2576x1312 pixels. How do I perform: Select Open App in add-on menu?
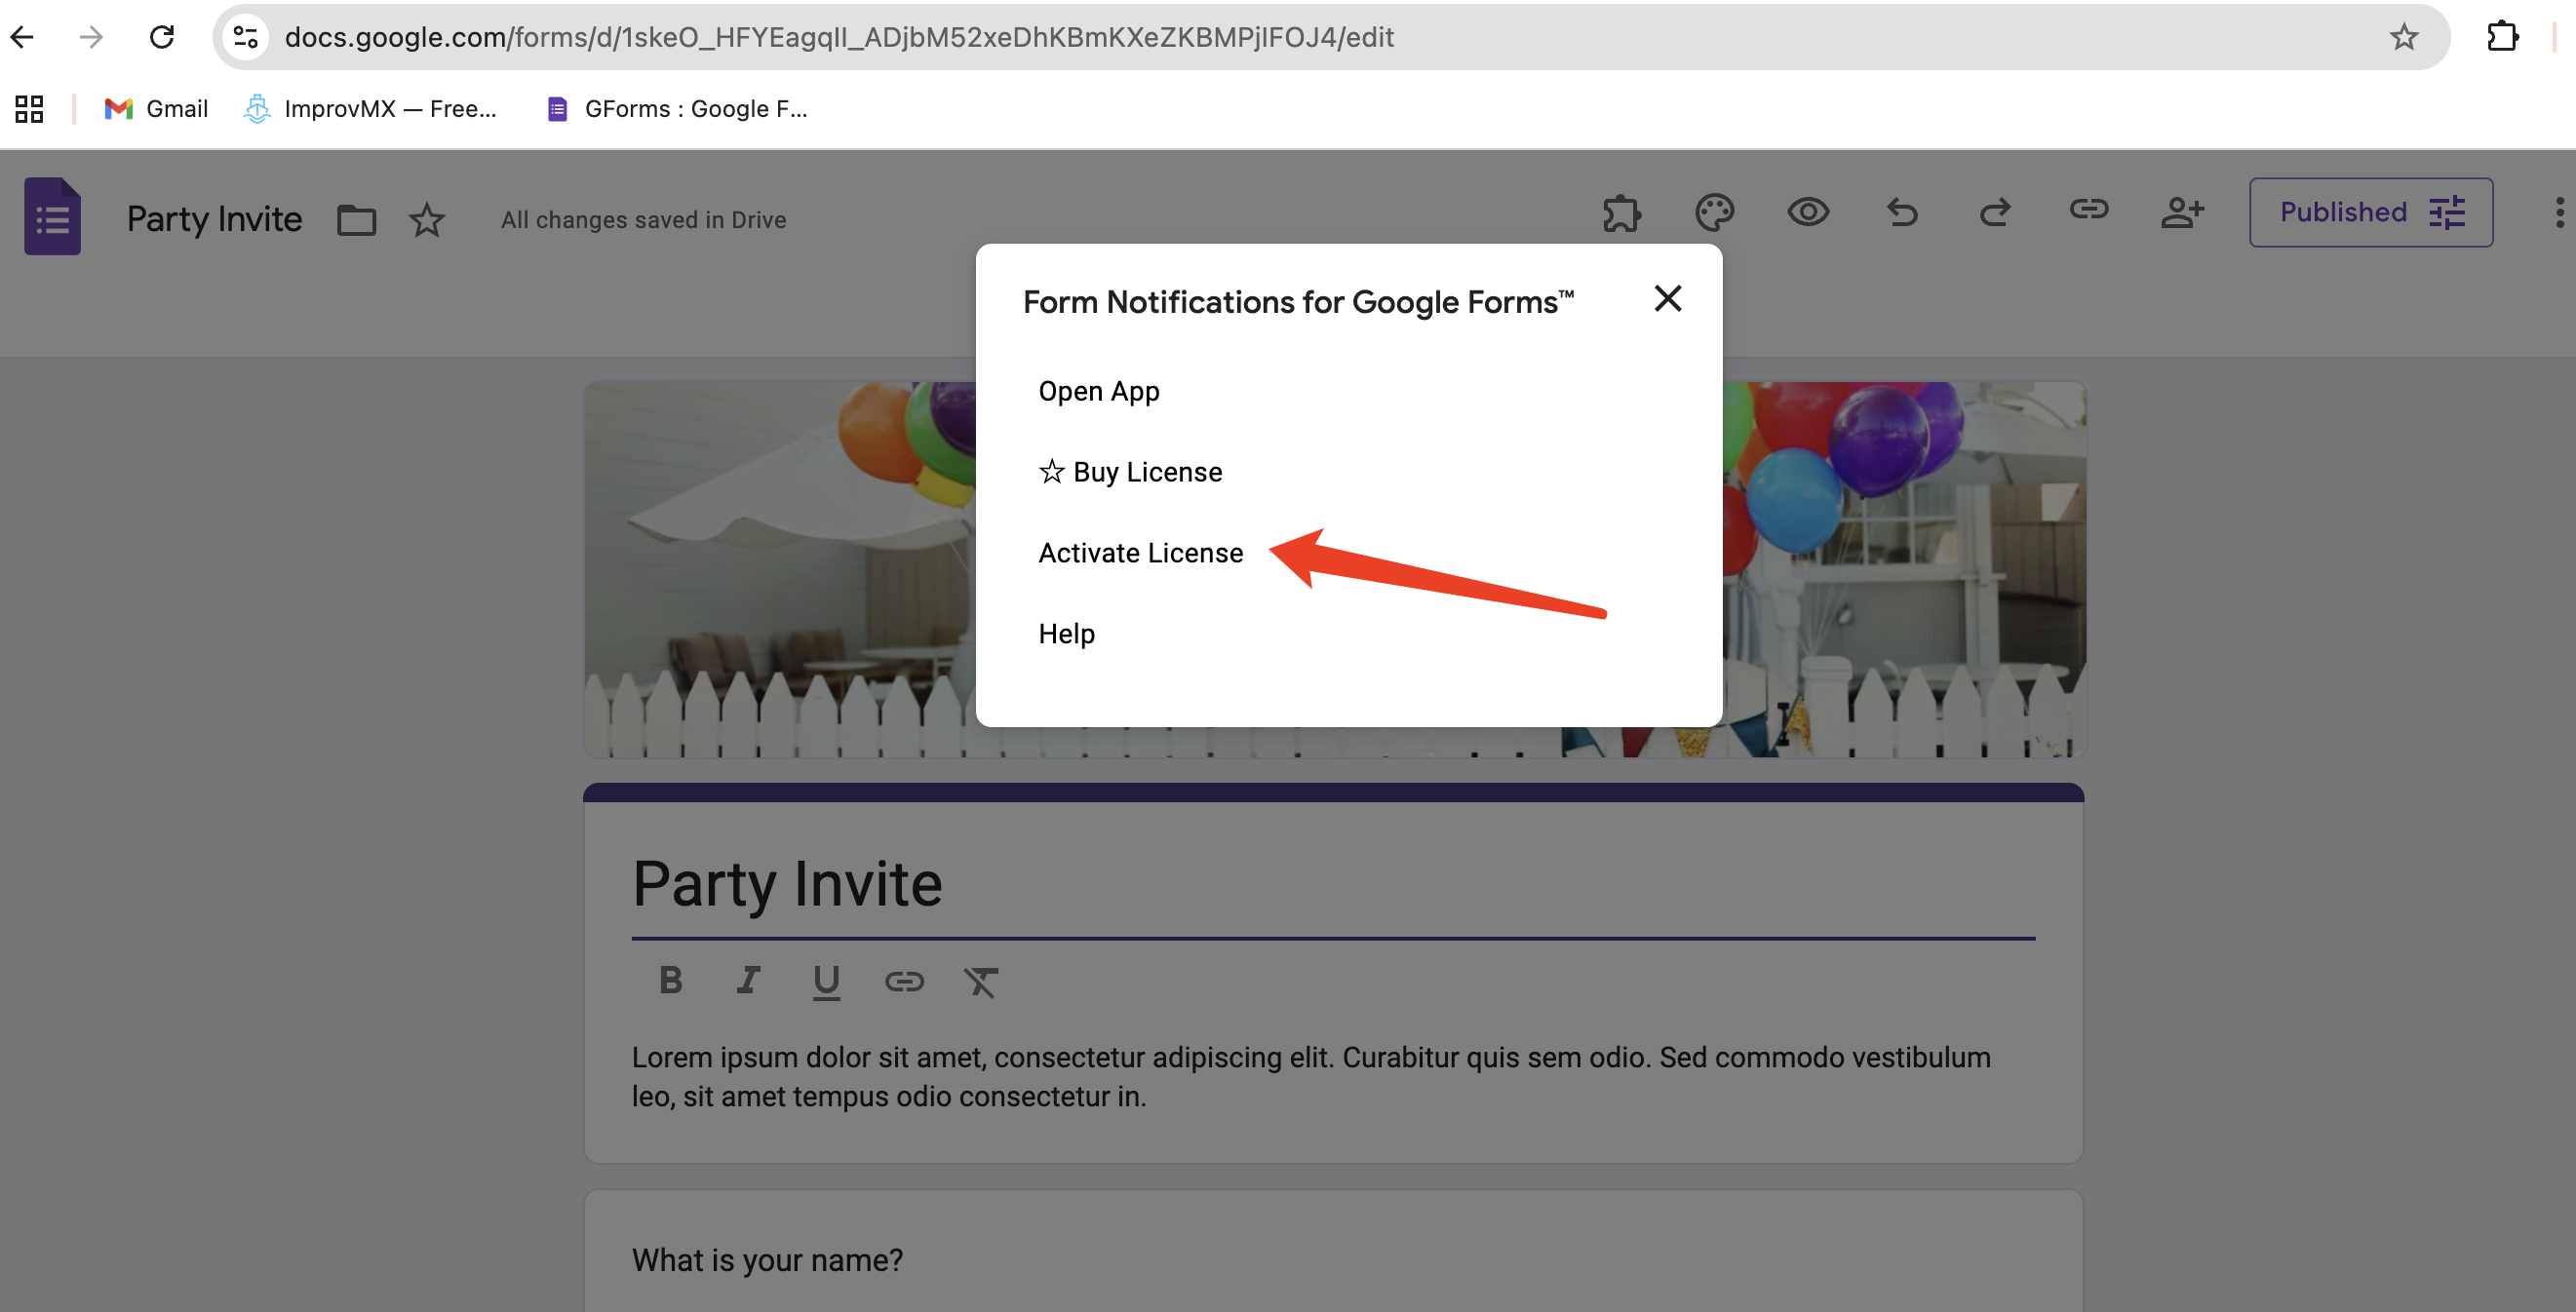coord(1098,391)
